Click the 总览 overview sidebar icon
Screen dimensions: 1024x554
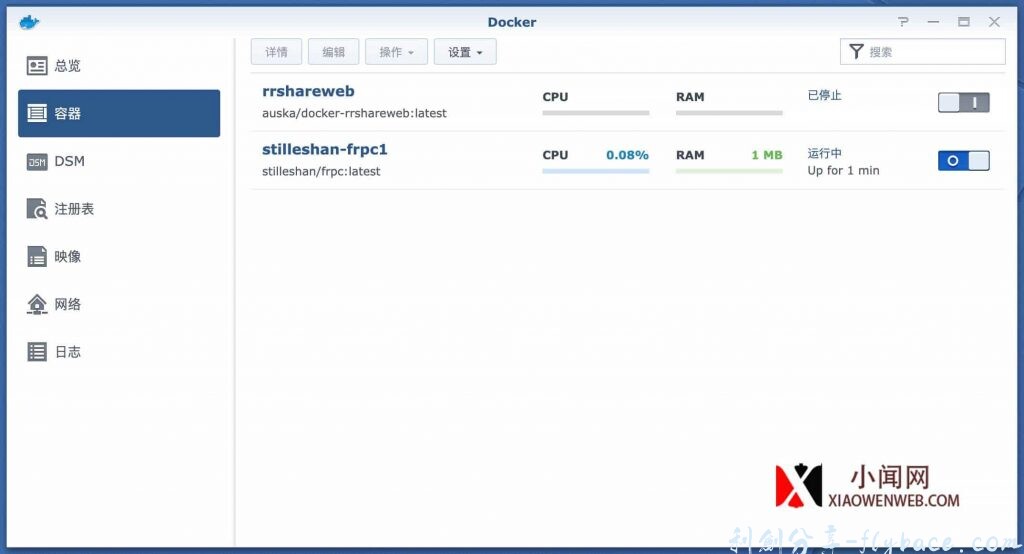tap(37, 66)
